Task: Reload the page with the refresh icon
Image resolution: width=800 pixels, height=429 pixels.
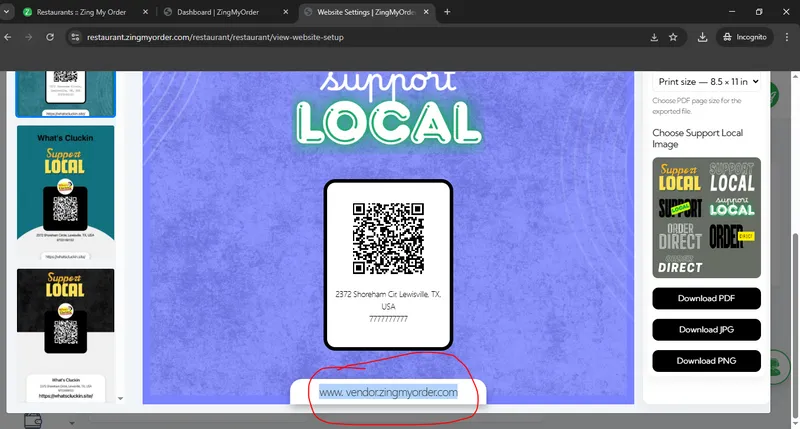Action: pyautogui.click(x=51, y=37)
